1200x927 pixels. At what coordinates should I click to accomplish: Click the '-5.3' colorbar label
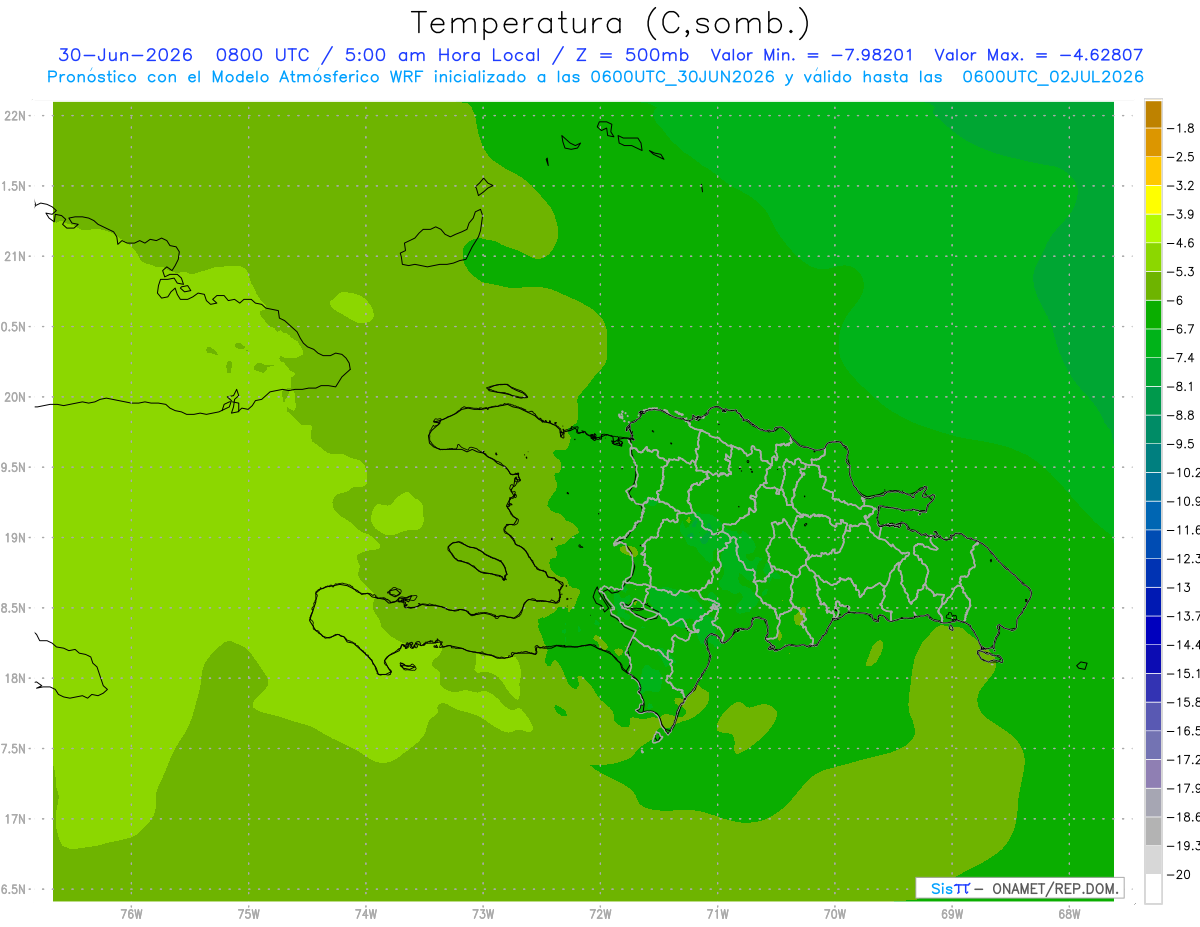tap(1181, 271)
